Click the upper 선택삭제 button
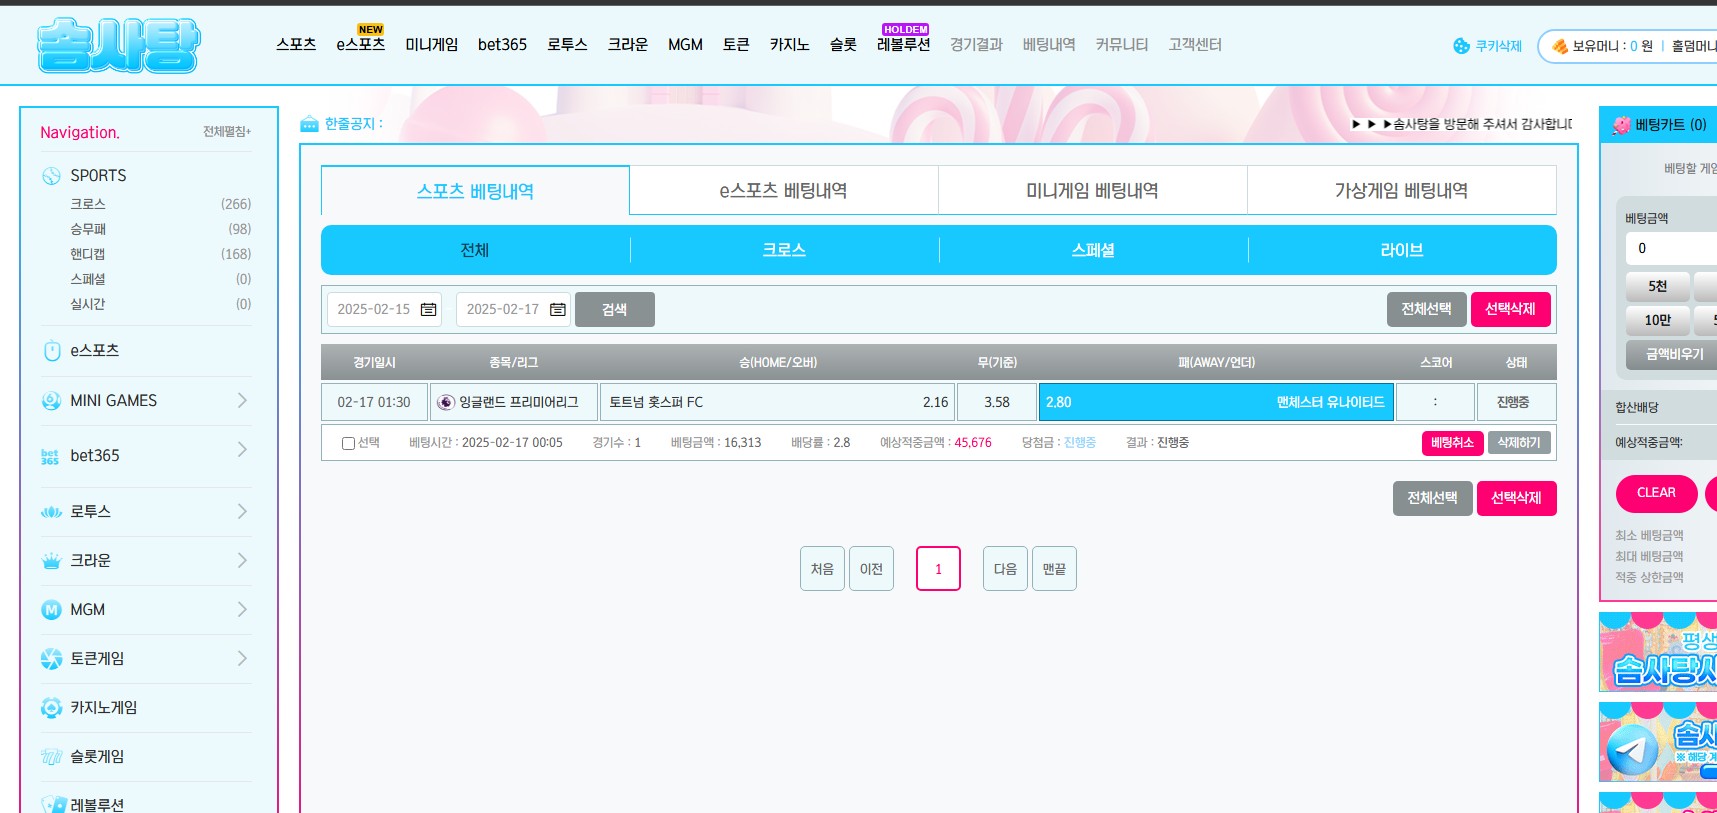The width and height of the screenshot is (1717, 813). coord(1511,310)
